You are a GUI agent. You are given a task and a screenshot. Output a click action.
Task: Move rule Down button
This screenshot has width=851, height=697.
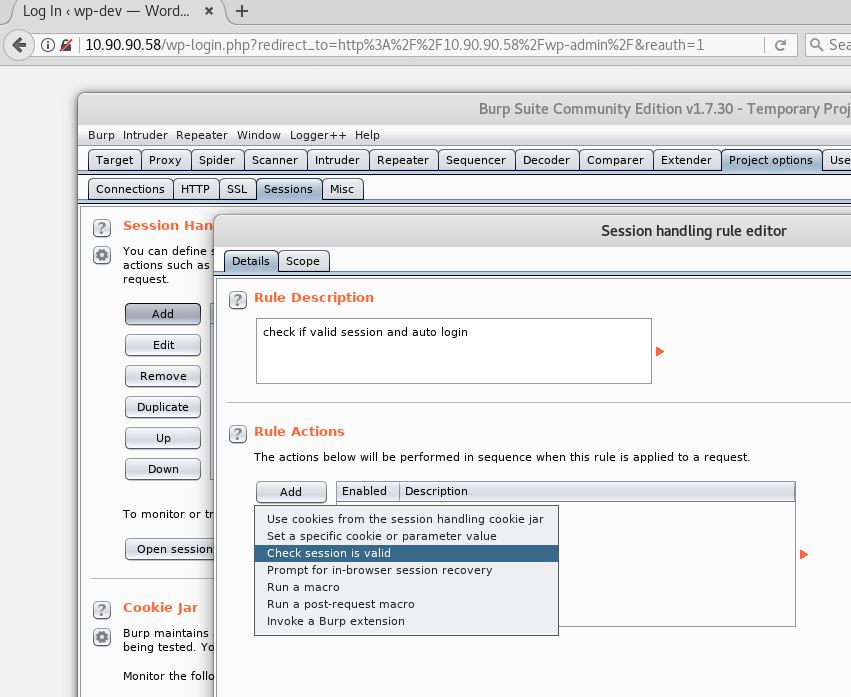(163, 468)
